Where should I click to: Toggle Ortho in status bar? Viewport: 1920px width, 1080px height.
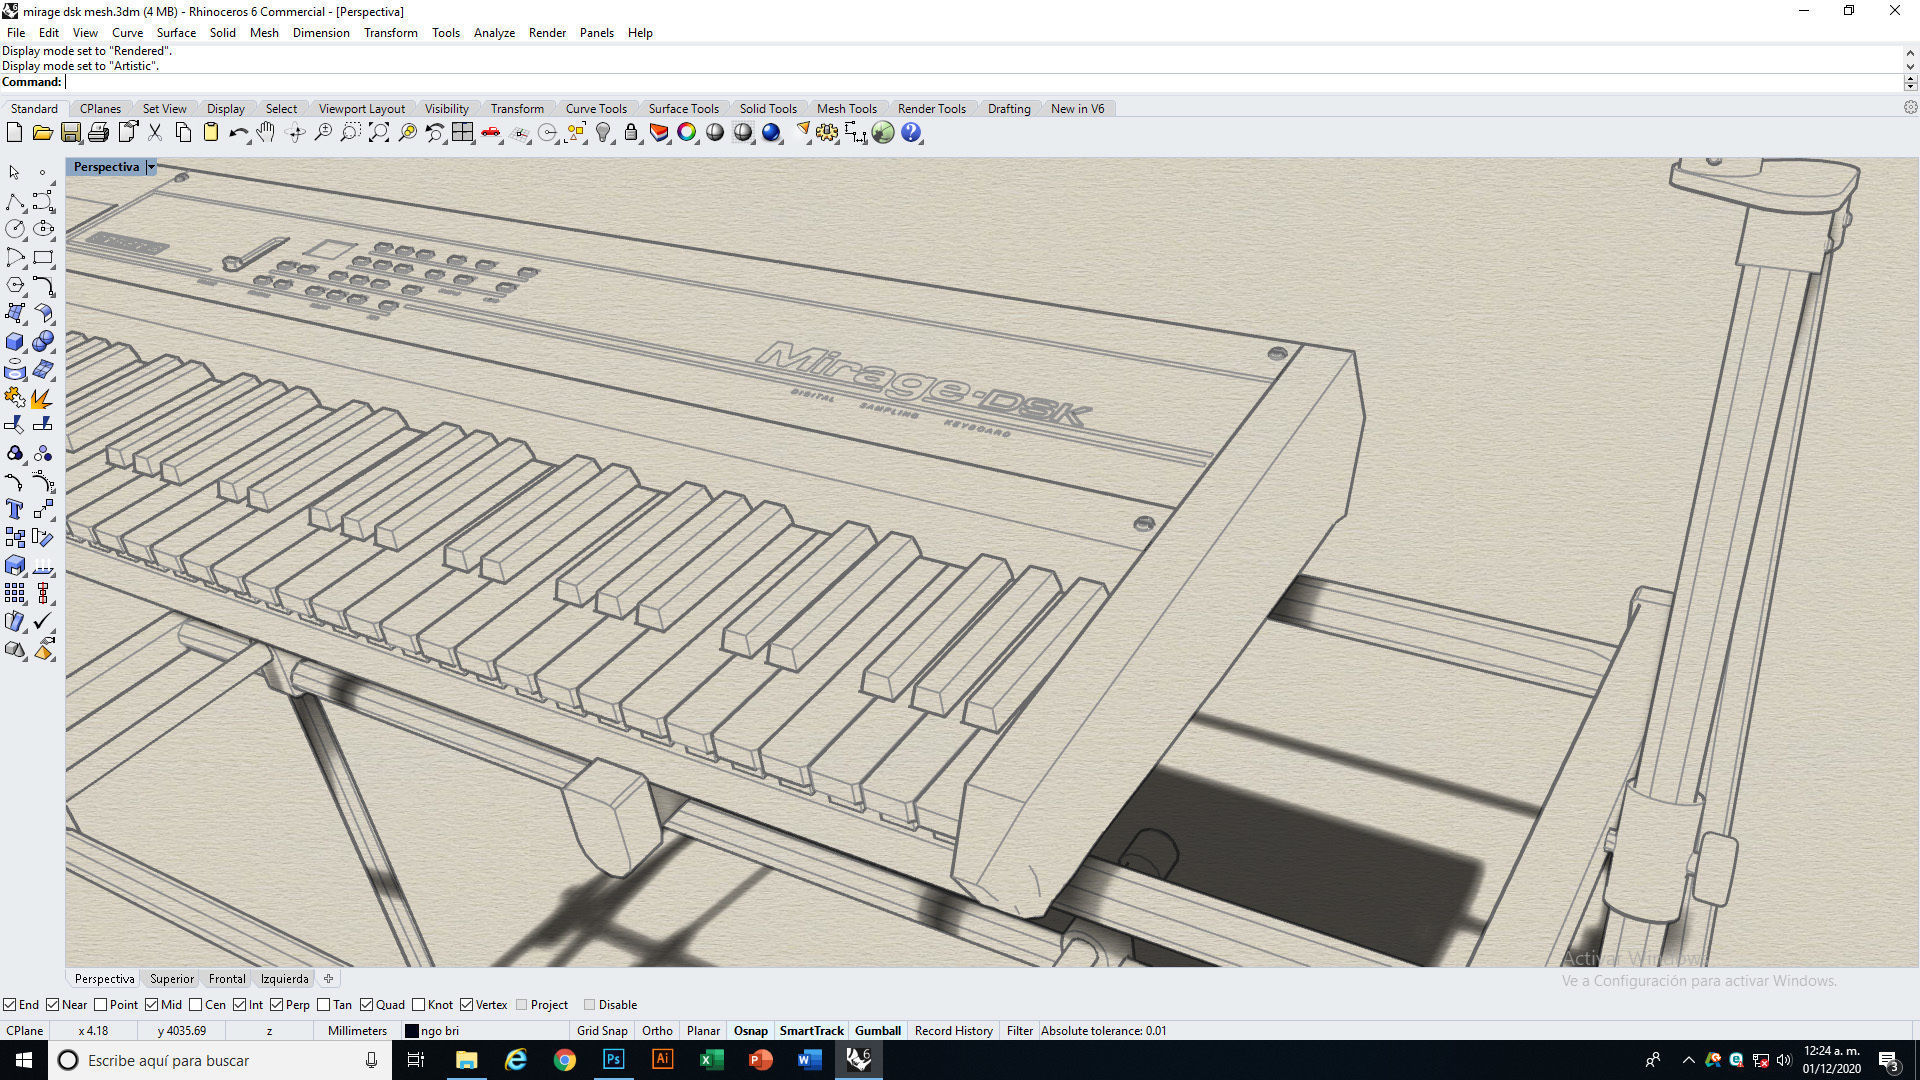click(657, 1031)
